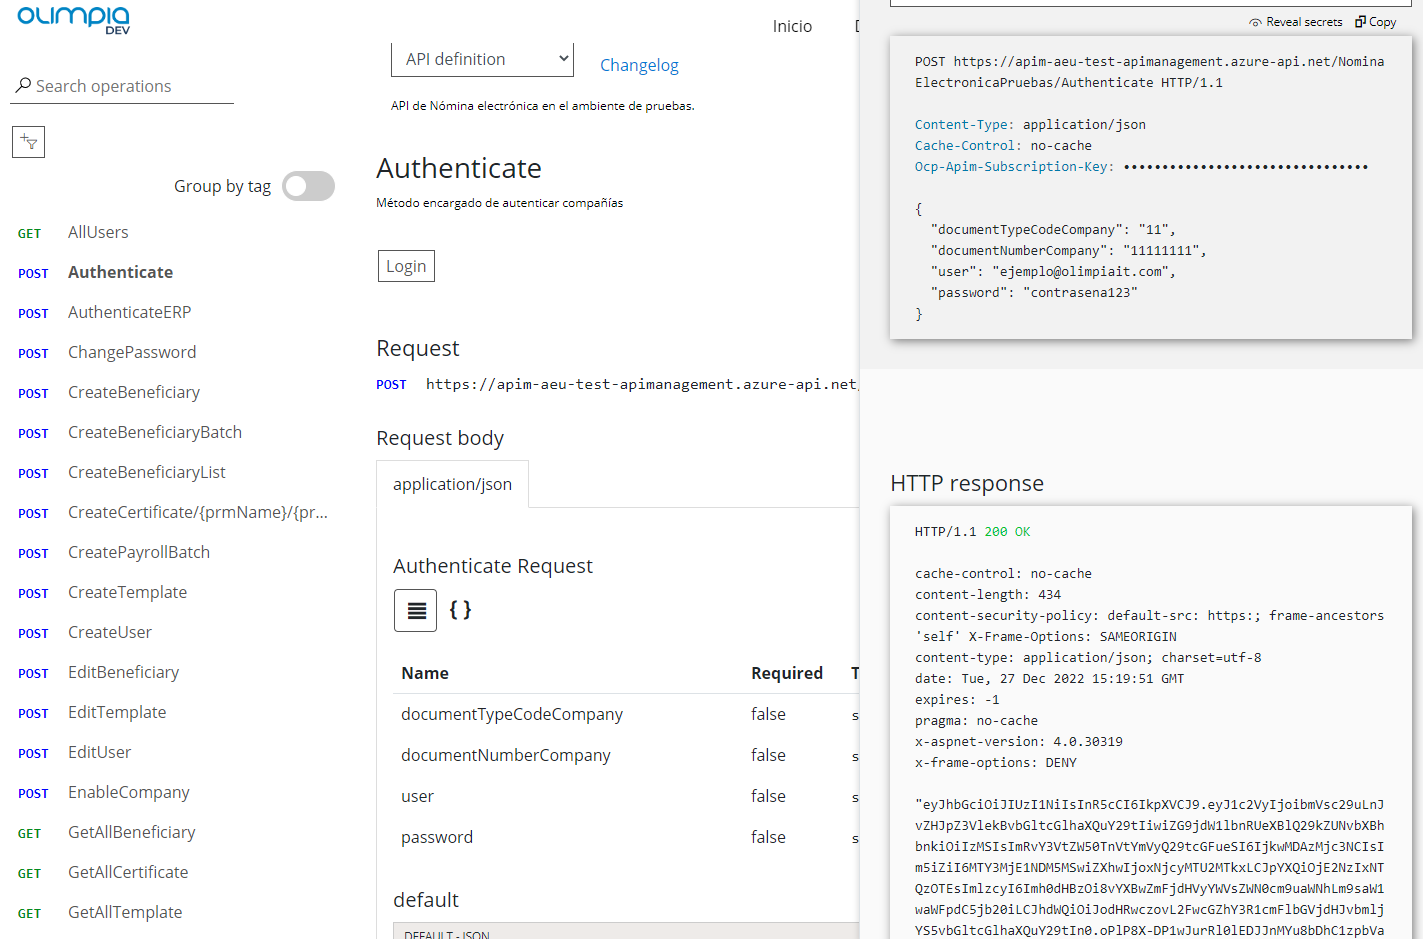
Task: Switch to JSON braces schema view
Action: 460,610
